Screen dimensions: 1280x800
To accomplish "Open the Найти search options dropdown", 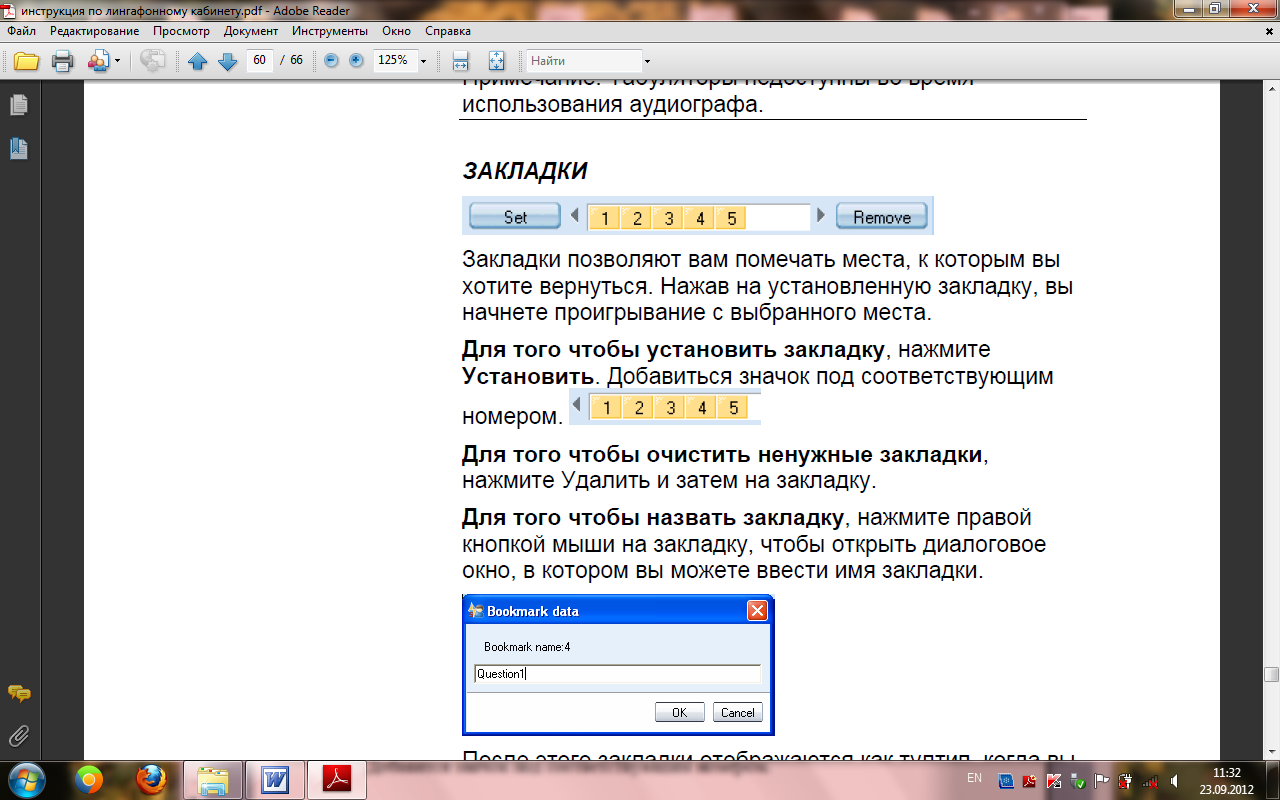I will coord(647,61).
